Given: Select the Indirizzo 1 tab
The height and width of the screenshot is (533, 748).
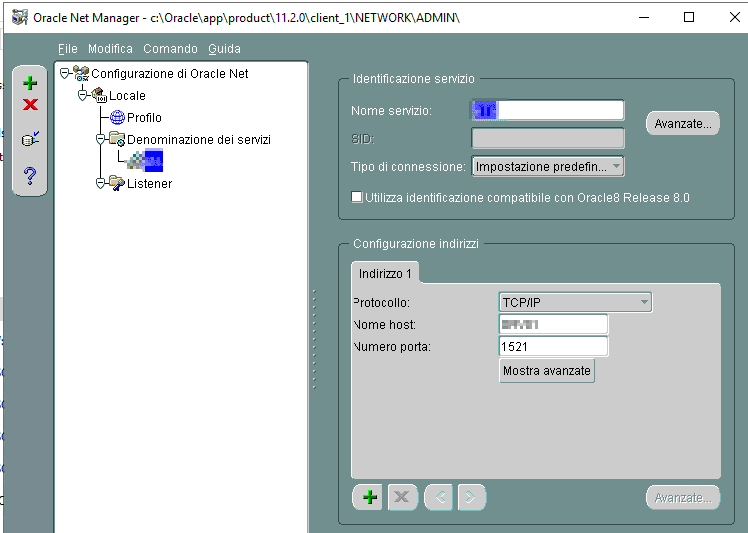Looking at the screenshot, I should coord(385,273).
